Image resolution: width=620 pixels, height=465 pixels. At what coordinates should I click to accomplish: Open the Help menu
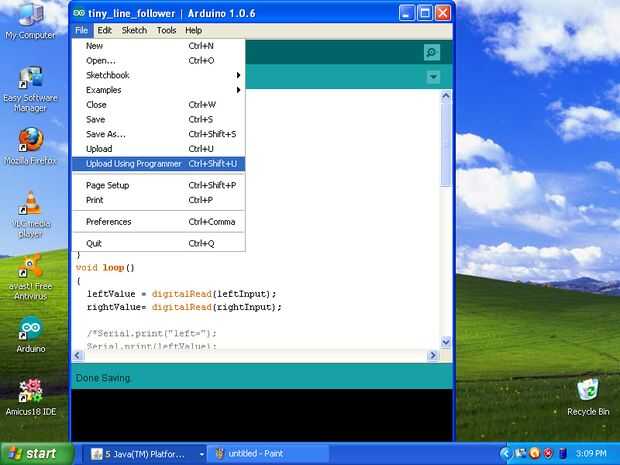click(x=193, y=30)
